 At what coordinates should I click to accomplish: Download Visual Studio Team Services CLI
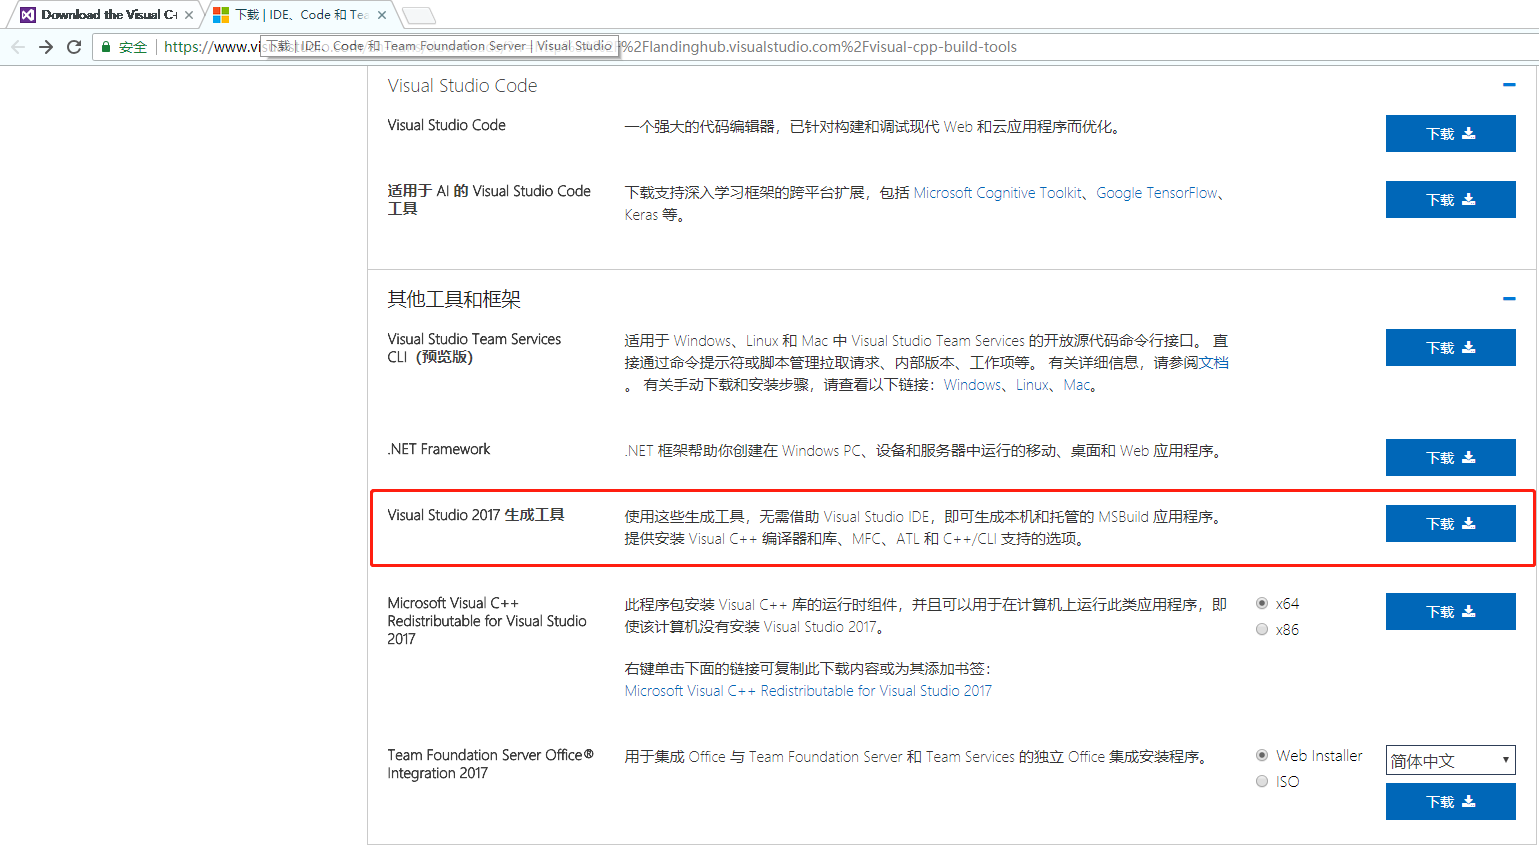pos(1450,347)
